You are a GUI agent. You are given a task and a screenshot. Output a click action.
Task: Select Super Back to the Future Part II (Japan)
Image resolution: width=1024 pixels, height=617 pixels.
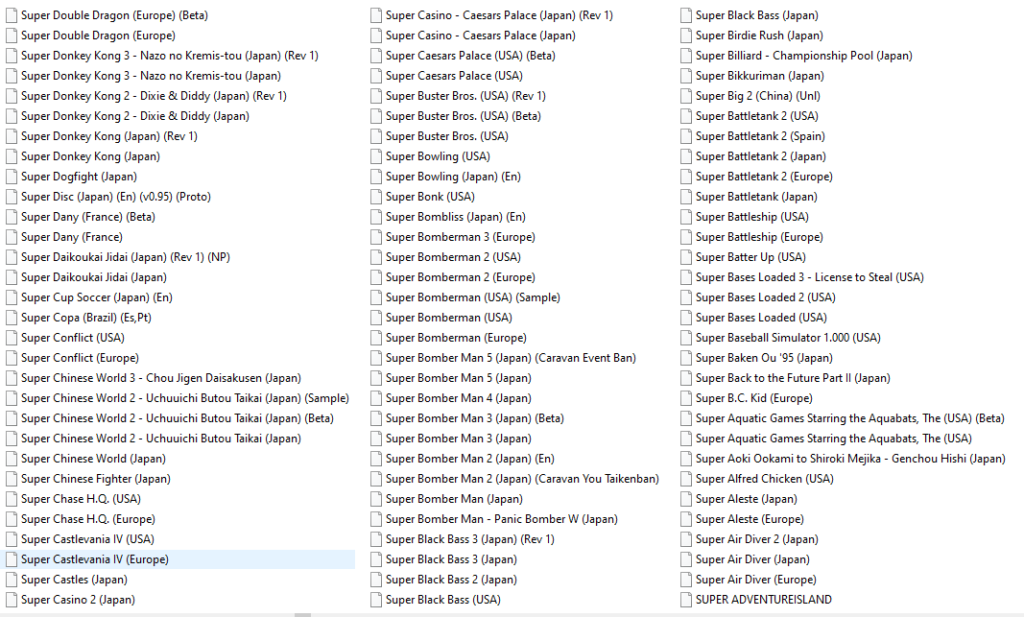(792, 378)
